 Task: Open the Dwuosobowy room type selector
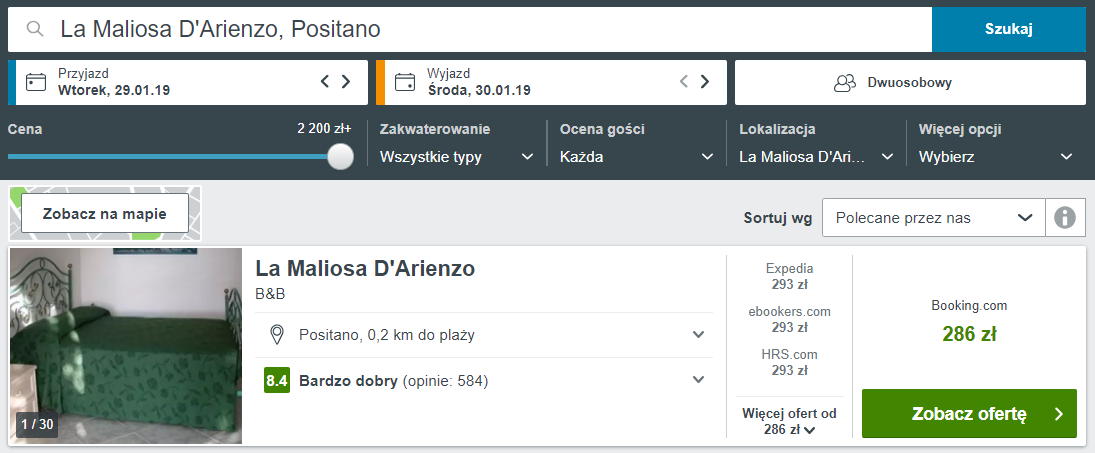(909, 82)
